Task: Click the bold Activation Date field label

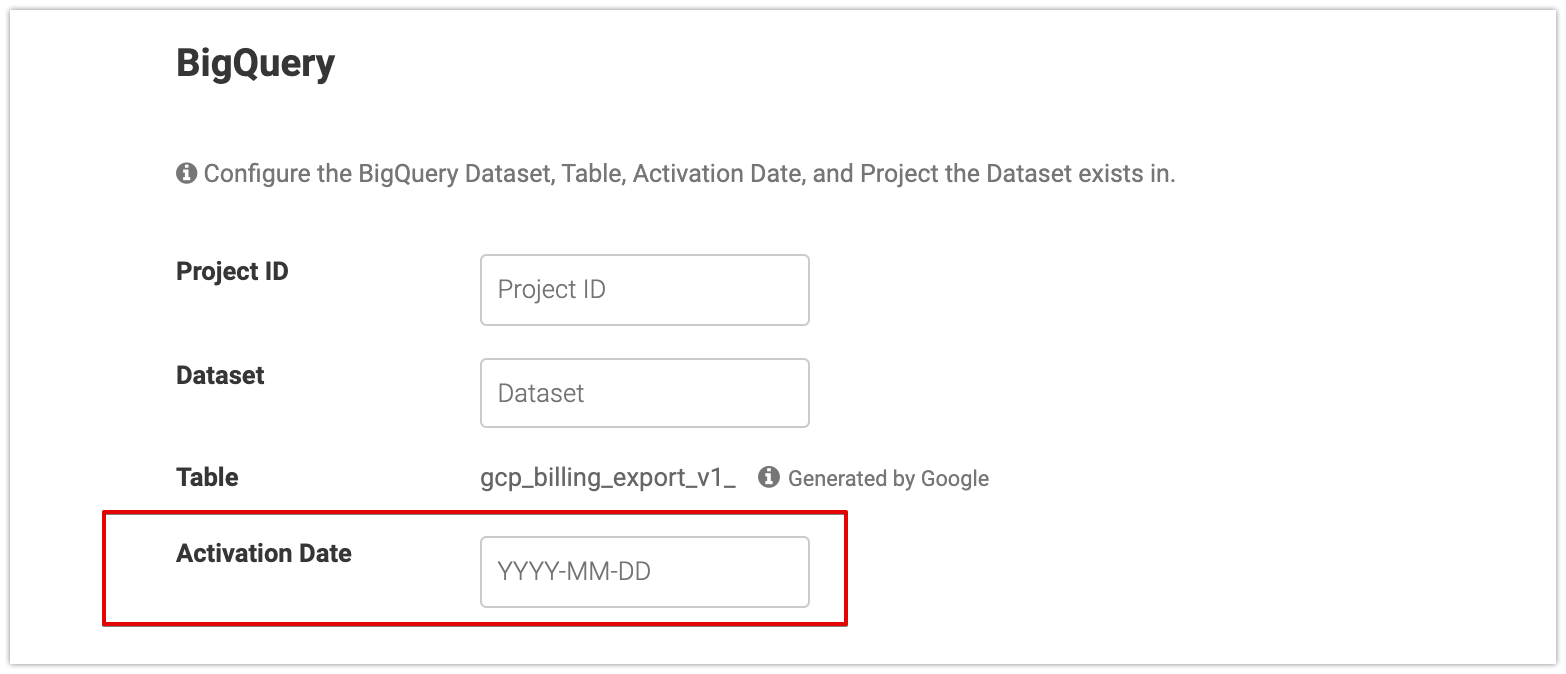Action: 264,554
